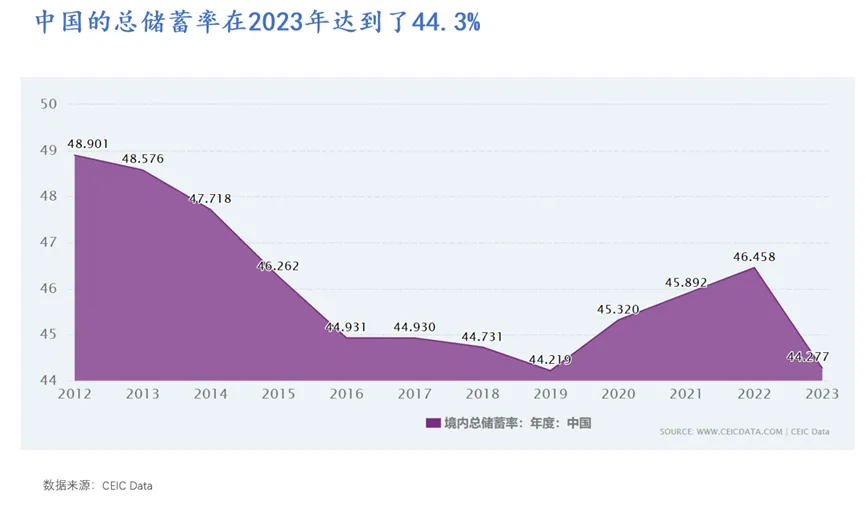Click the y-axis value 50
The width and height of the screenshot is (865, 508).
pos(49,104)
